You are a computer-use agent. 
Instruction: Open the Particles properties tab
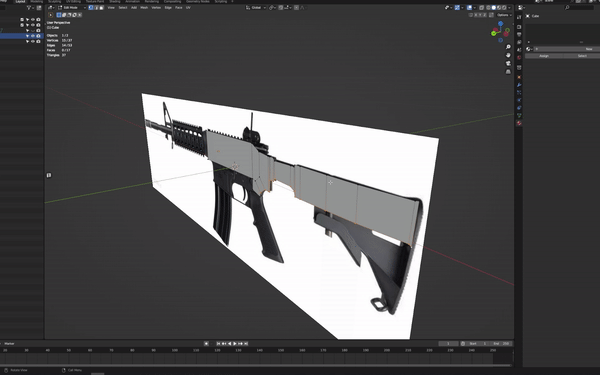click(x=519, y=92)
